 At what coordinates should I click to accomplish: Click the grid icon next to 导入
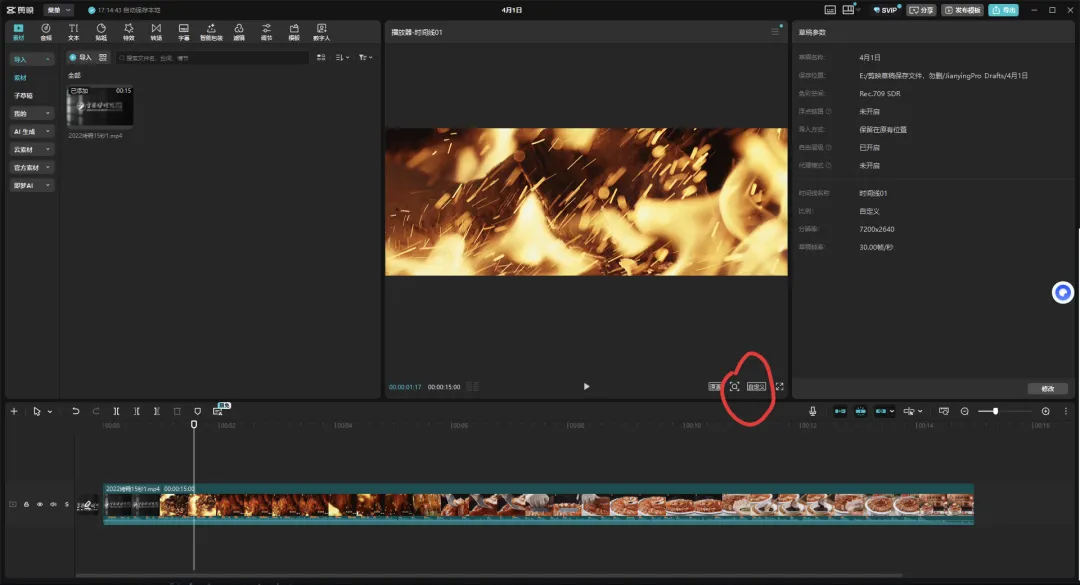[x=103, y=57]
